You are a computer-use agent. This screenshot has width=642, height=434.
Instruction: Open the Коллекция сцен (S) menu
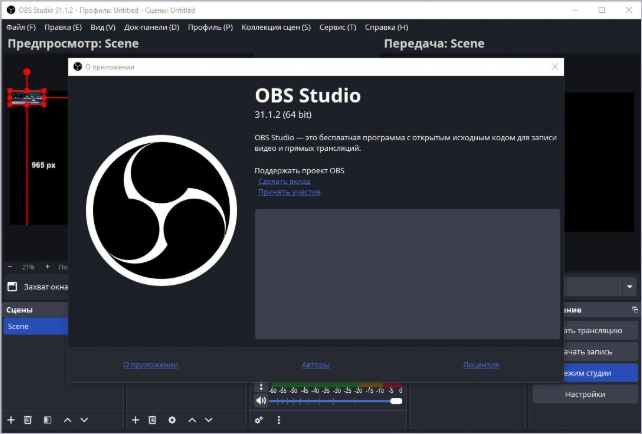[x=276, y=27]
